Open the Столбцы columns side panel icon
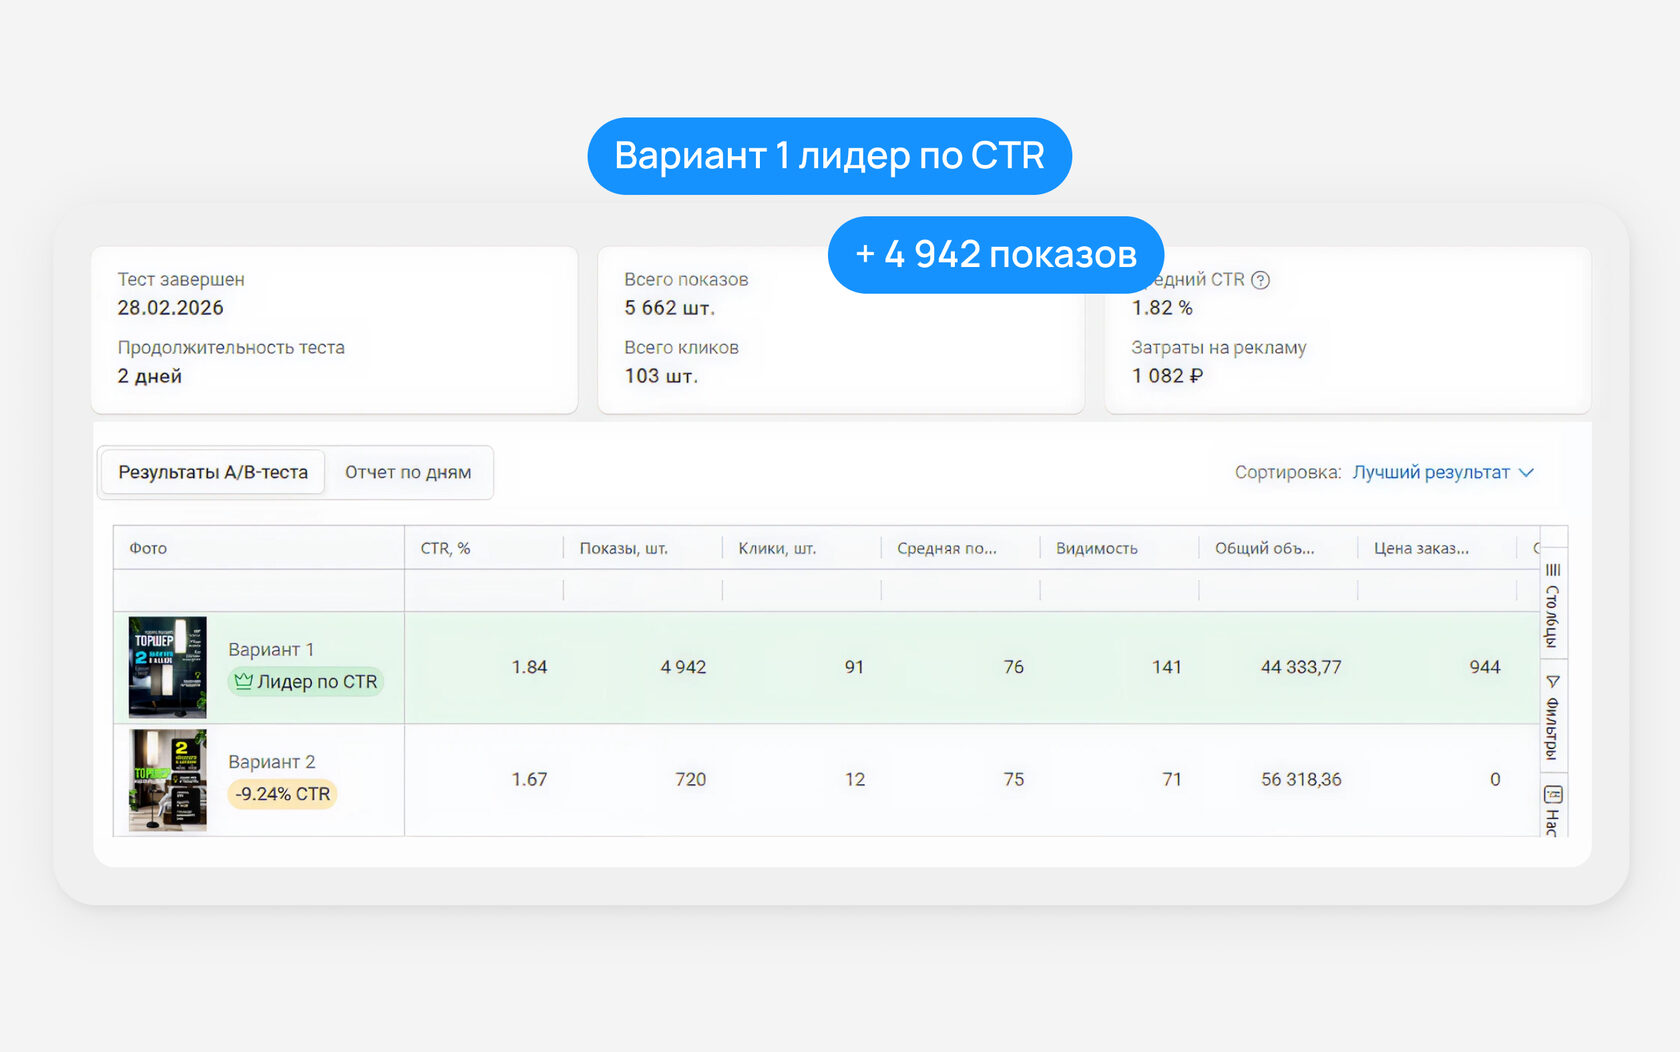 (1553, 571)
